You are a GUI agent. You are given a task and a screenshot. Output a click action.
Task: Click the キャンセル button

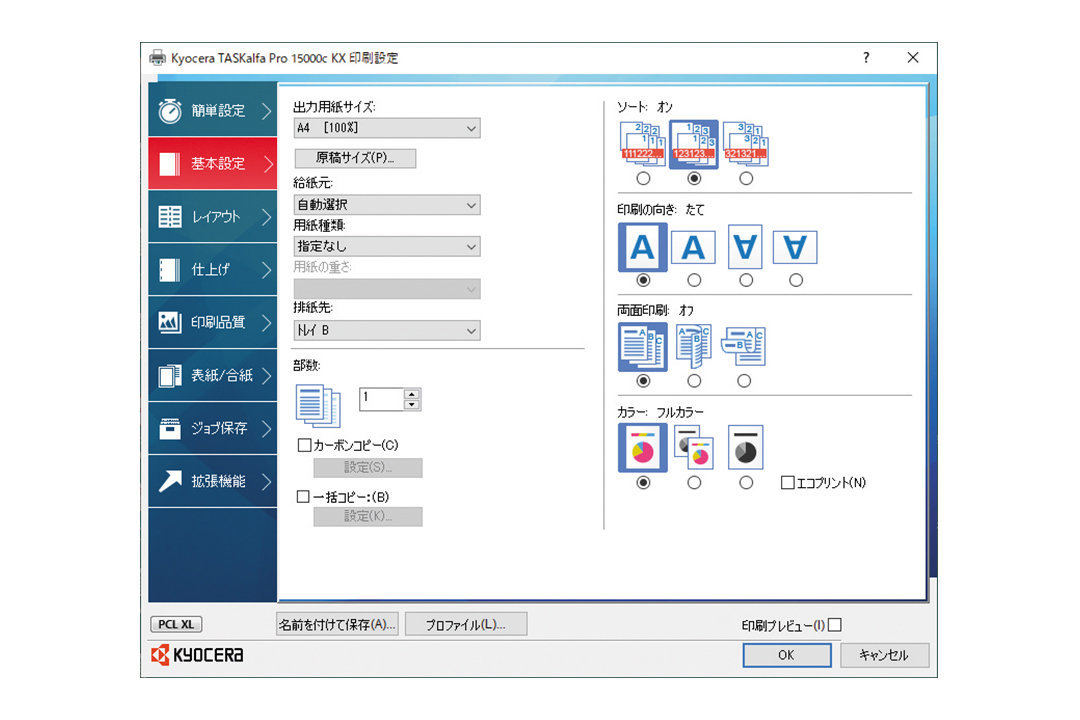point(884,655)
